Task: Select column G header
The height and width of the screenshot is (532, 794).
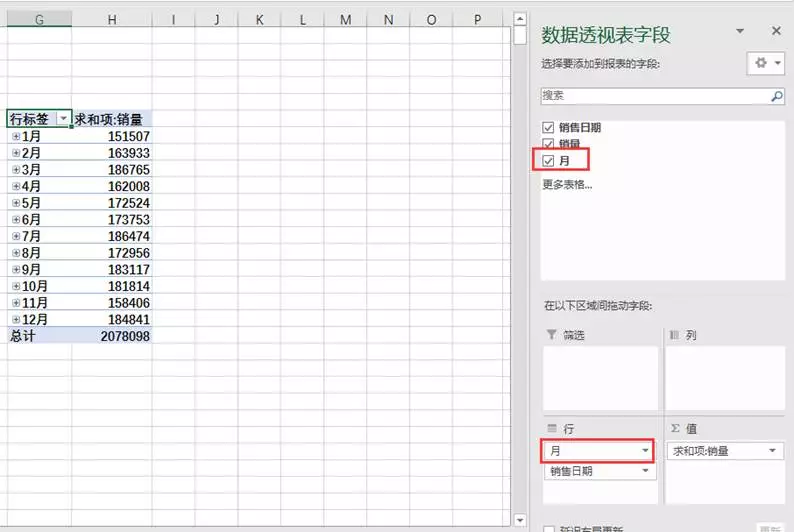Action: pos(39,19)
